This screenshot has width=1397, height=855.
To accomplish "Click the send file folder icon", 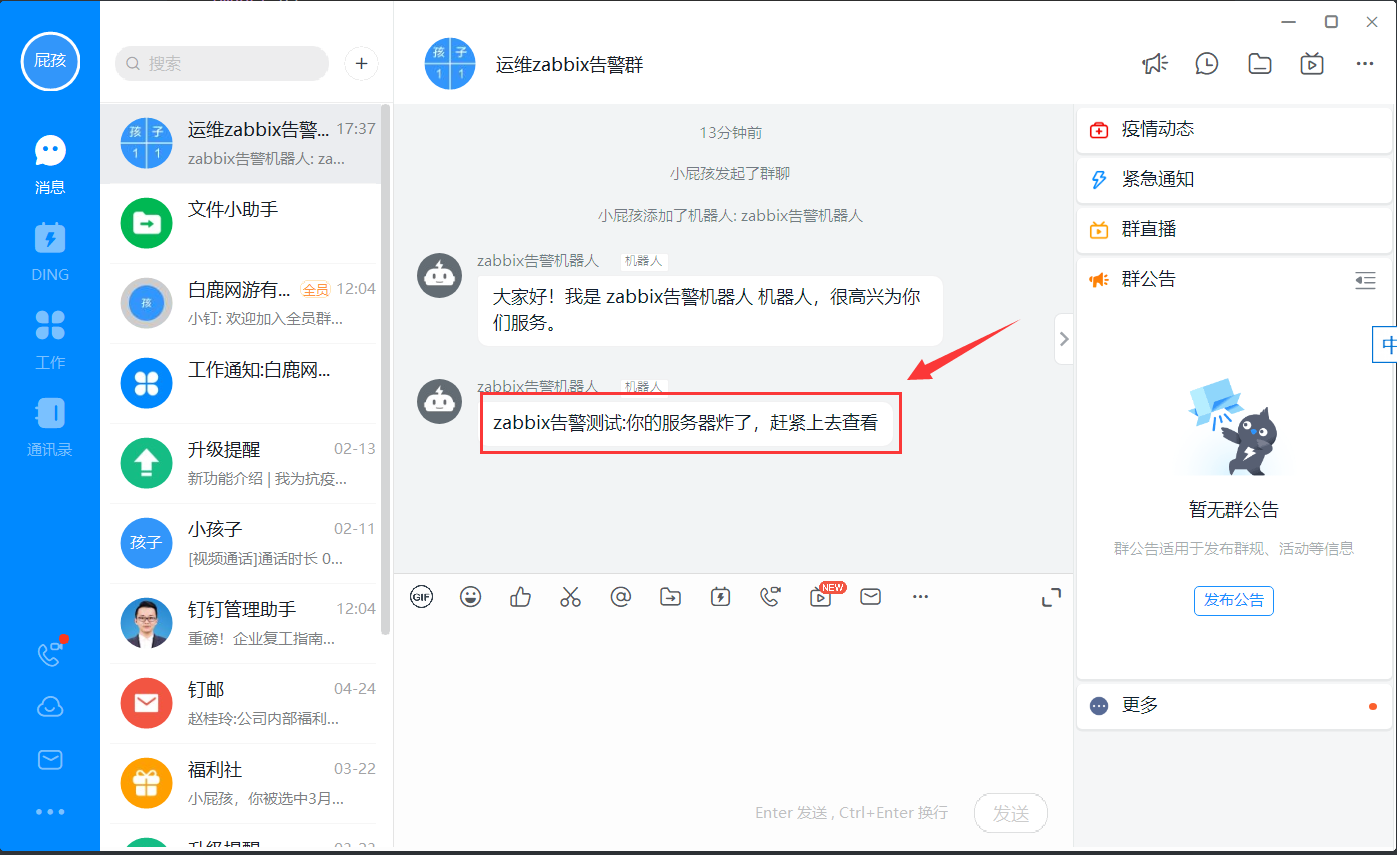I will coord(670,597).
